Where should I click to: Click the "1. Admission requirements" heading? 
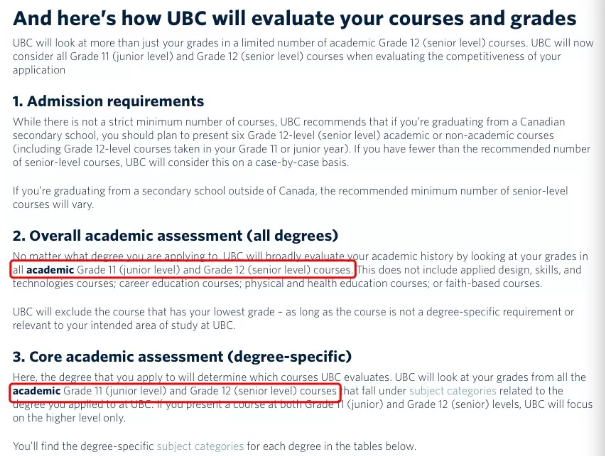pyautogui.click(x=108, y=101)
